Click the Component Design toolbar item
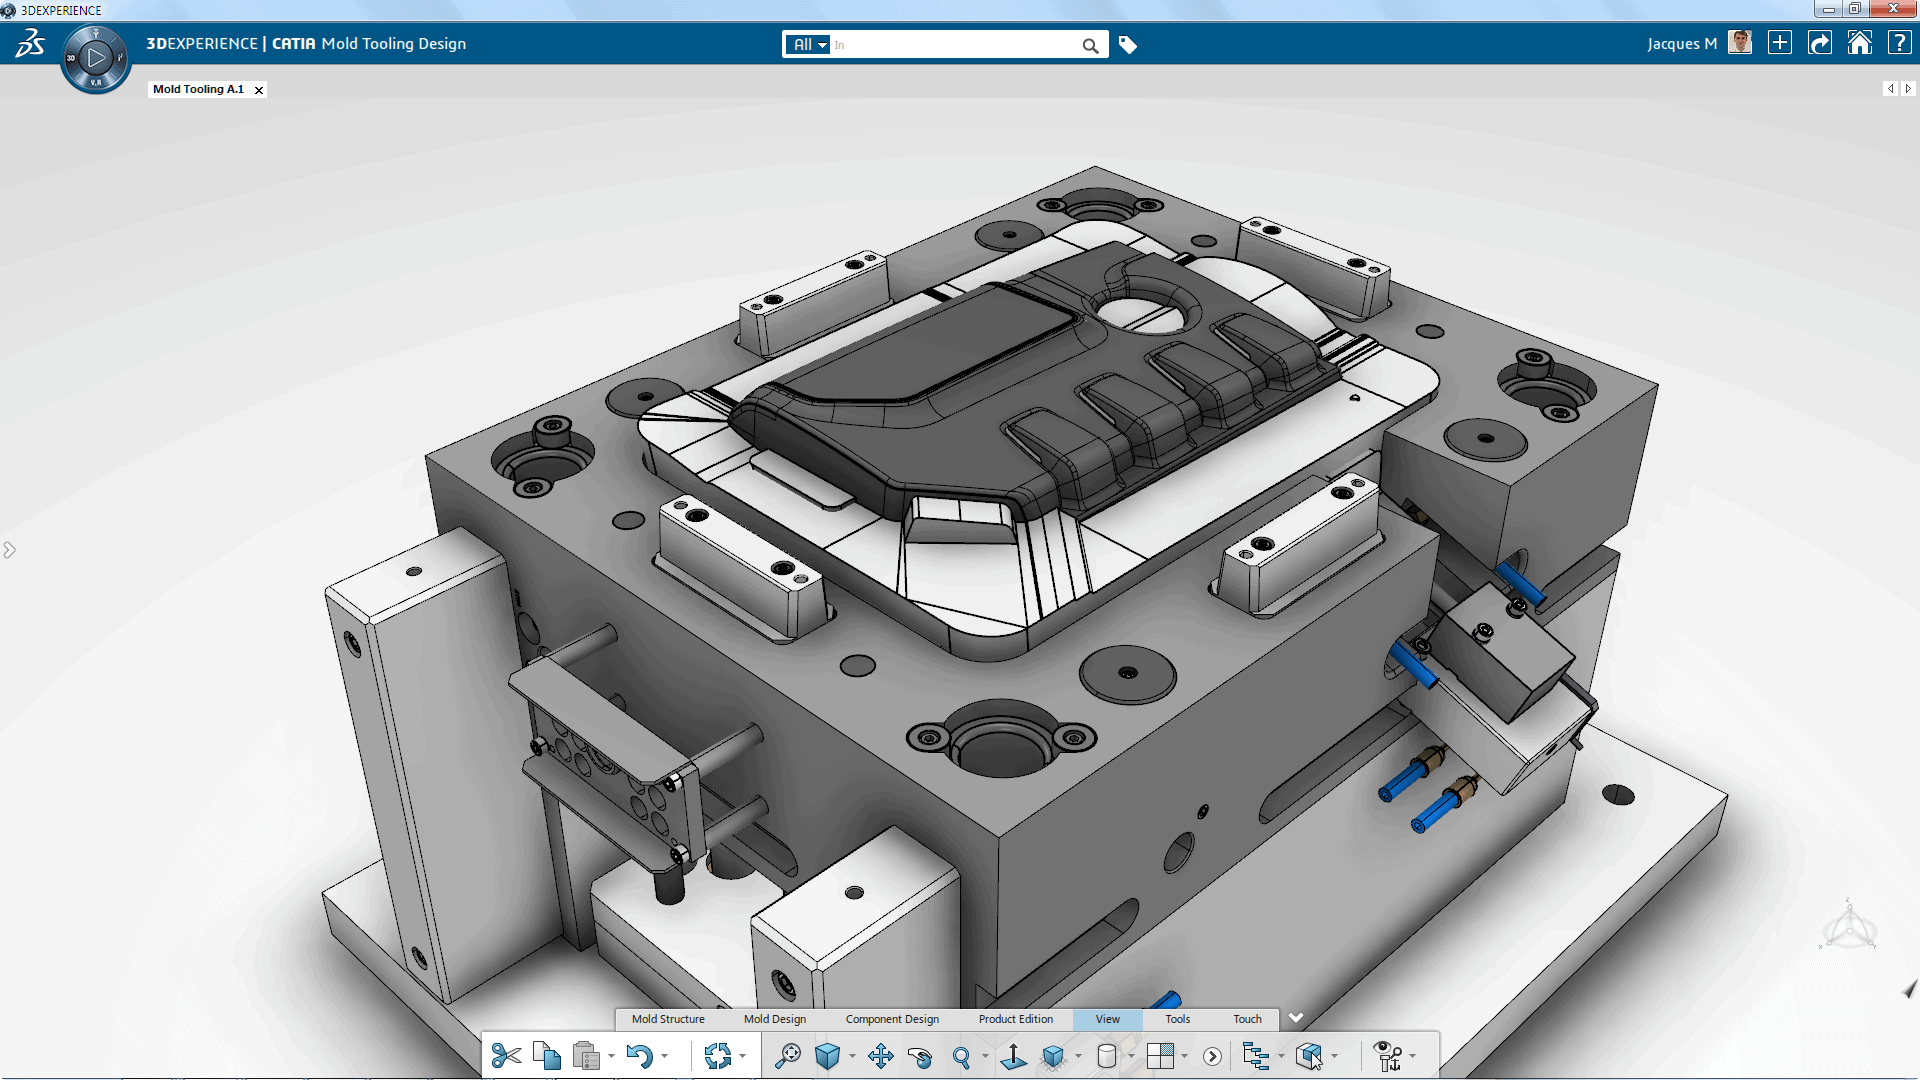This screenshot has height=1080, width=1920. coord(893,1018)
